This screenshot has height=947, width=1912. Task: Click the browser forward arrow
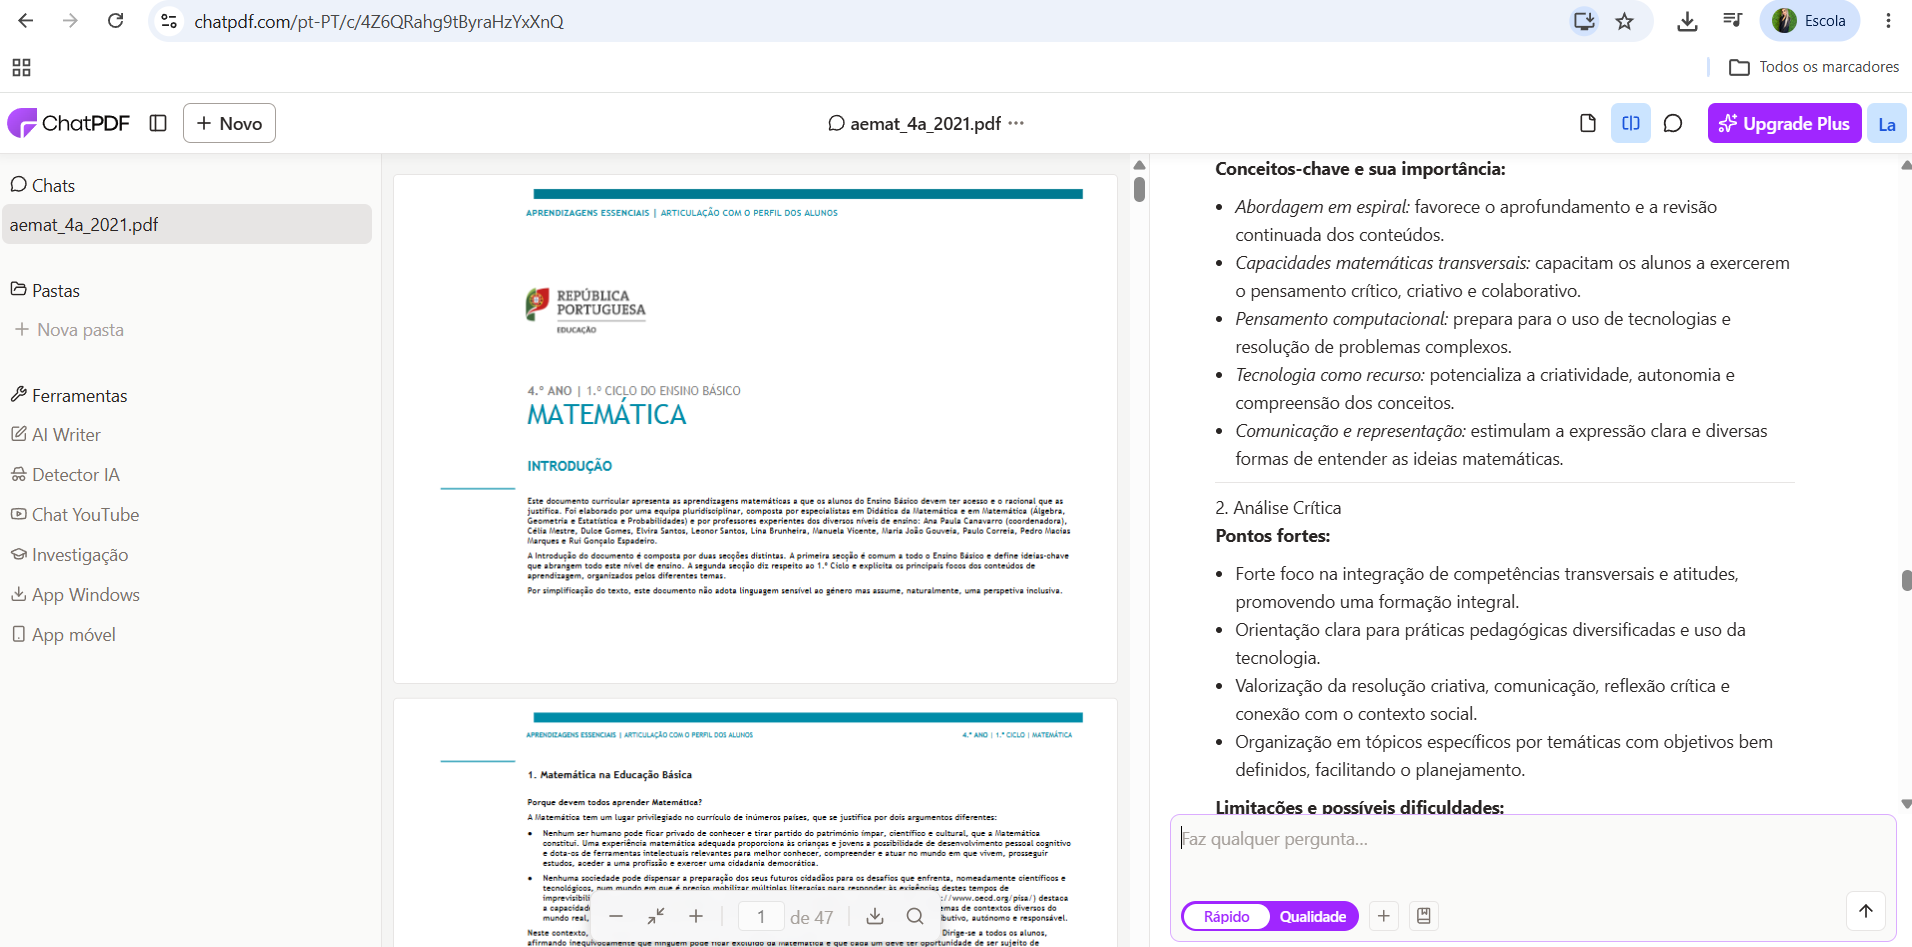(70, 21)
